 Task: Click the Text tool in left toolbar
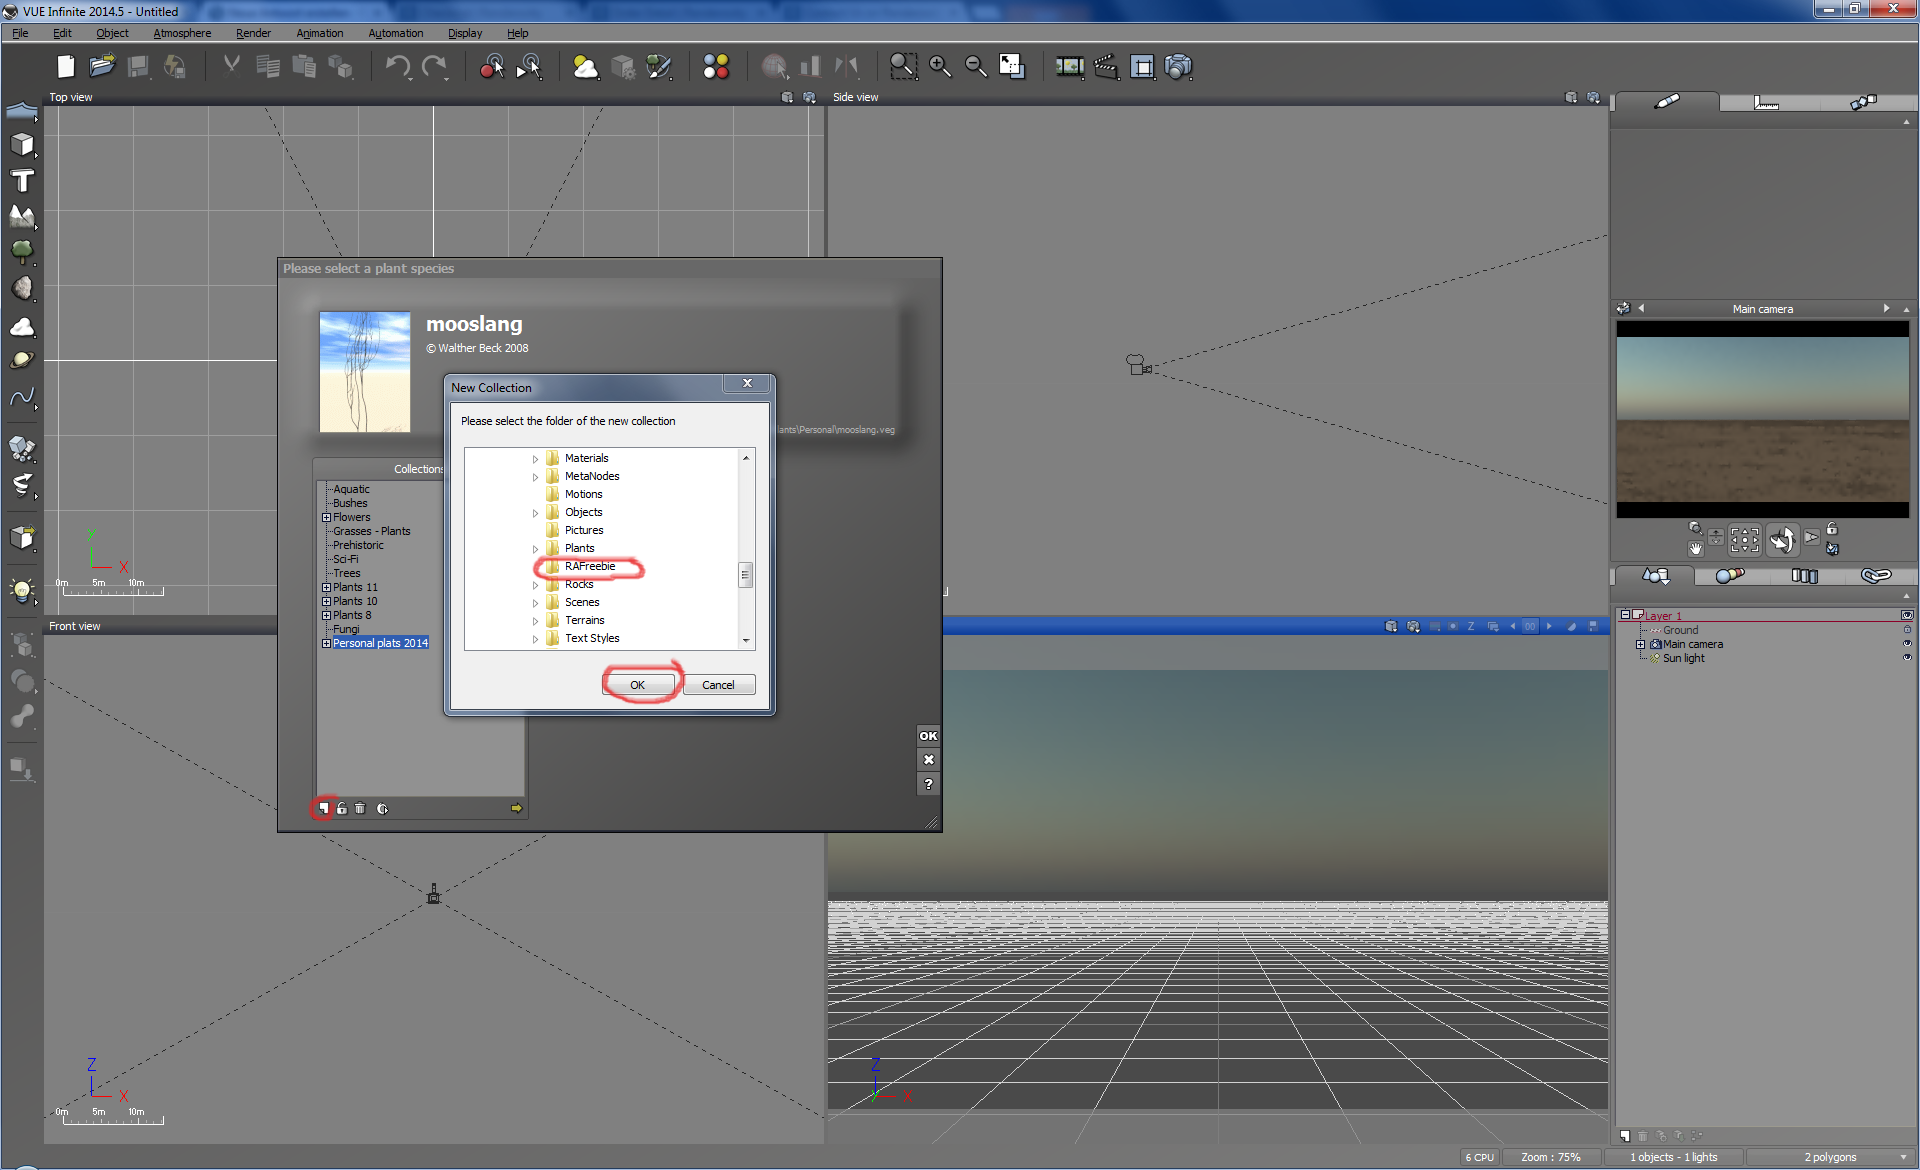[x=22, y=181]
